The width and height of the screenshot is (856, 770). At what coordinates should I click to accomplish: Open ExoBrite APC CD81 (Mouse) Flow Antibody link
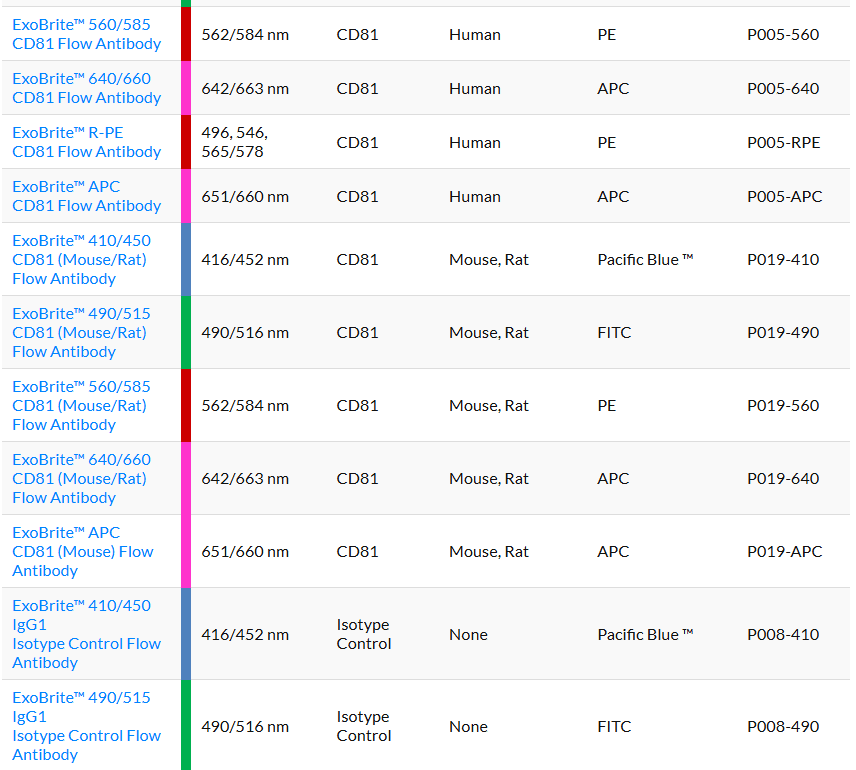point(83,552)
